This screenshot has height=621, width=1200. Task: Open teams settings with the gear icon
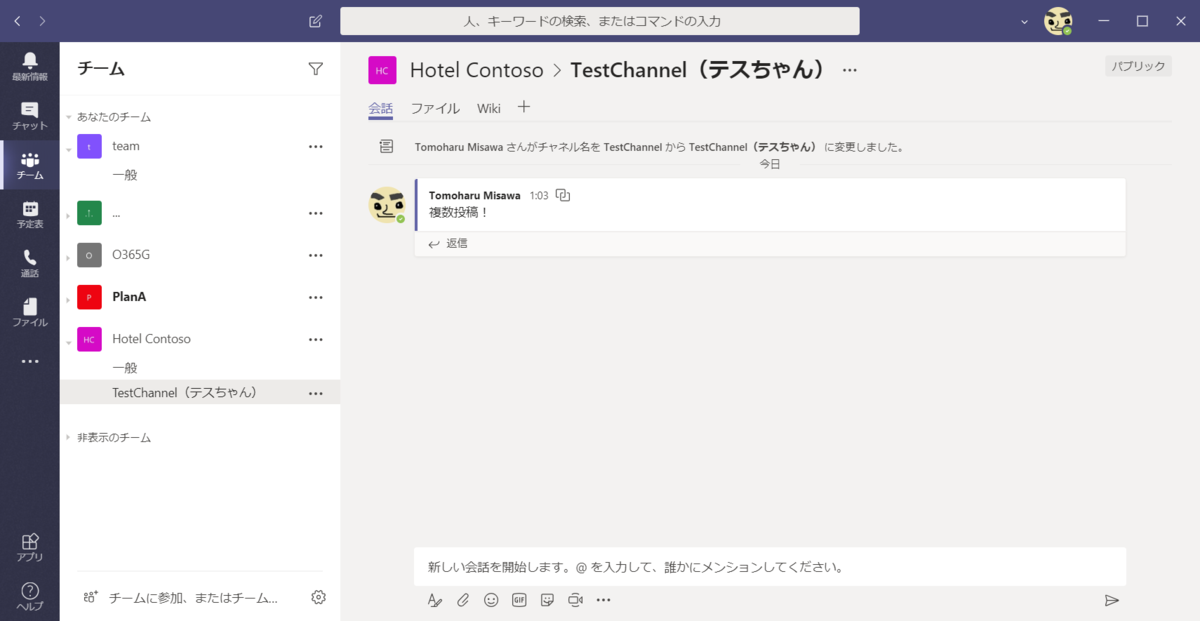[318, 596]
